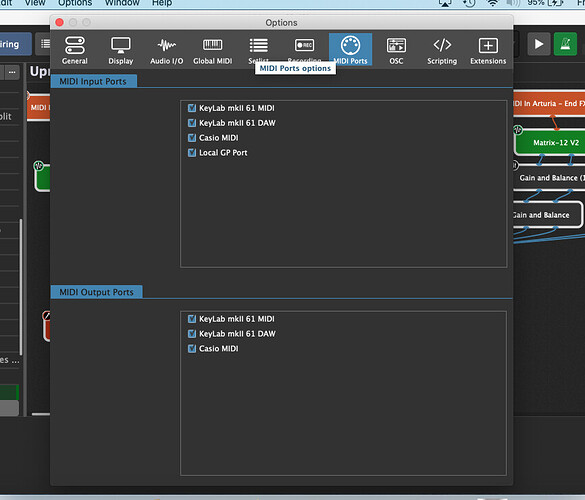Viewport: 585px width, 500px height.
Task: Open the Window menu
Action: pyautogui.click(x=122, y=3)
